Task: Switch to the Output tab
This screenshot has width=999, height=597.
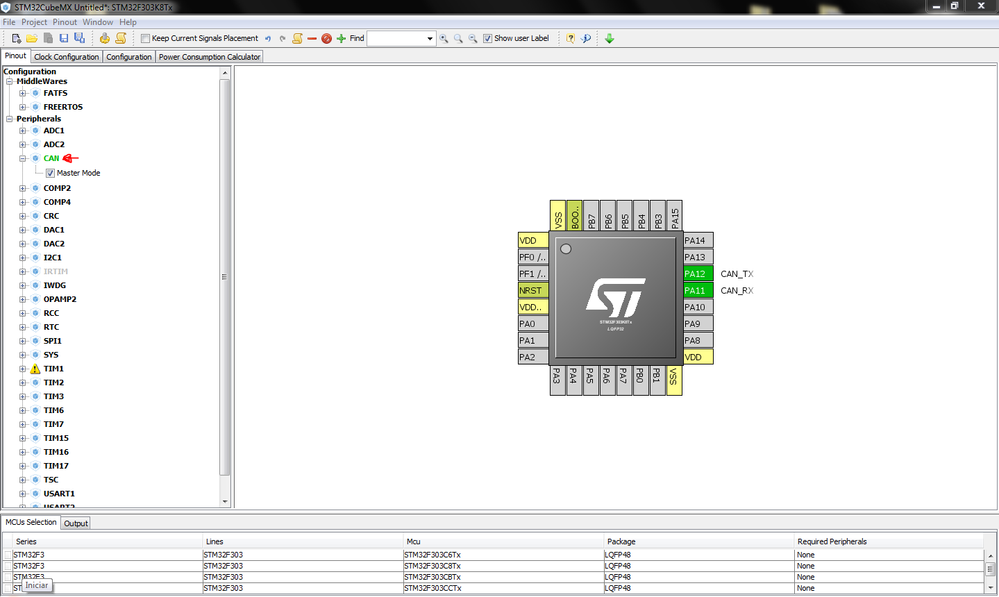Action: coord(76,523)
